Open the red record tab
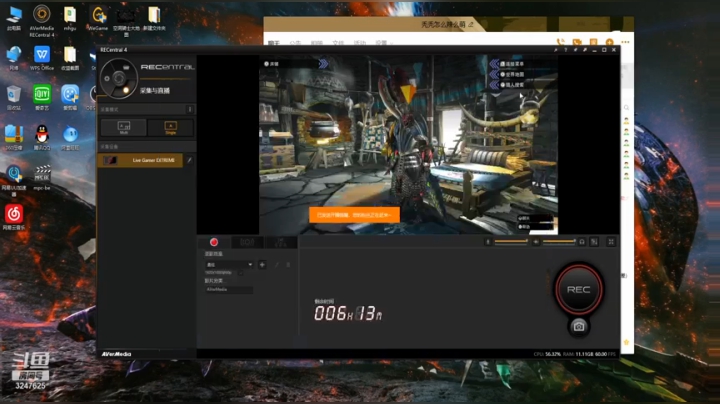This screenshot has height=404, width=720. [214, 242]
